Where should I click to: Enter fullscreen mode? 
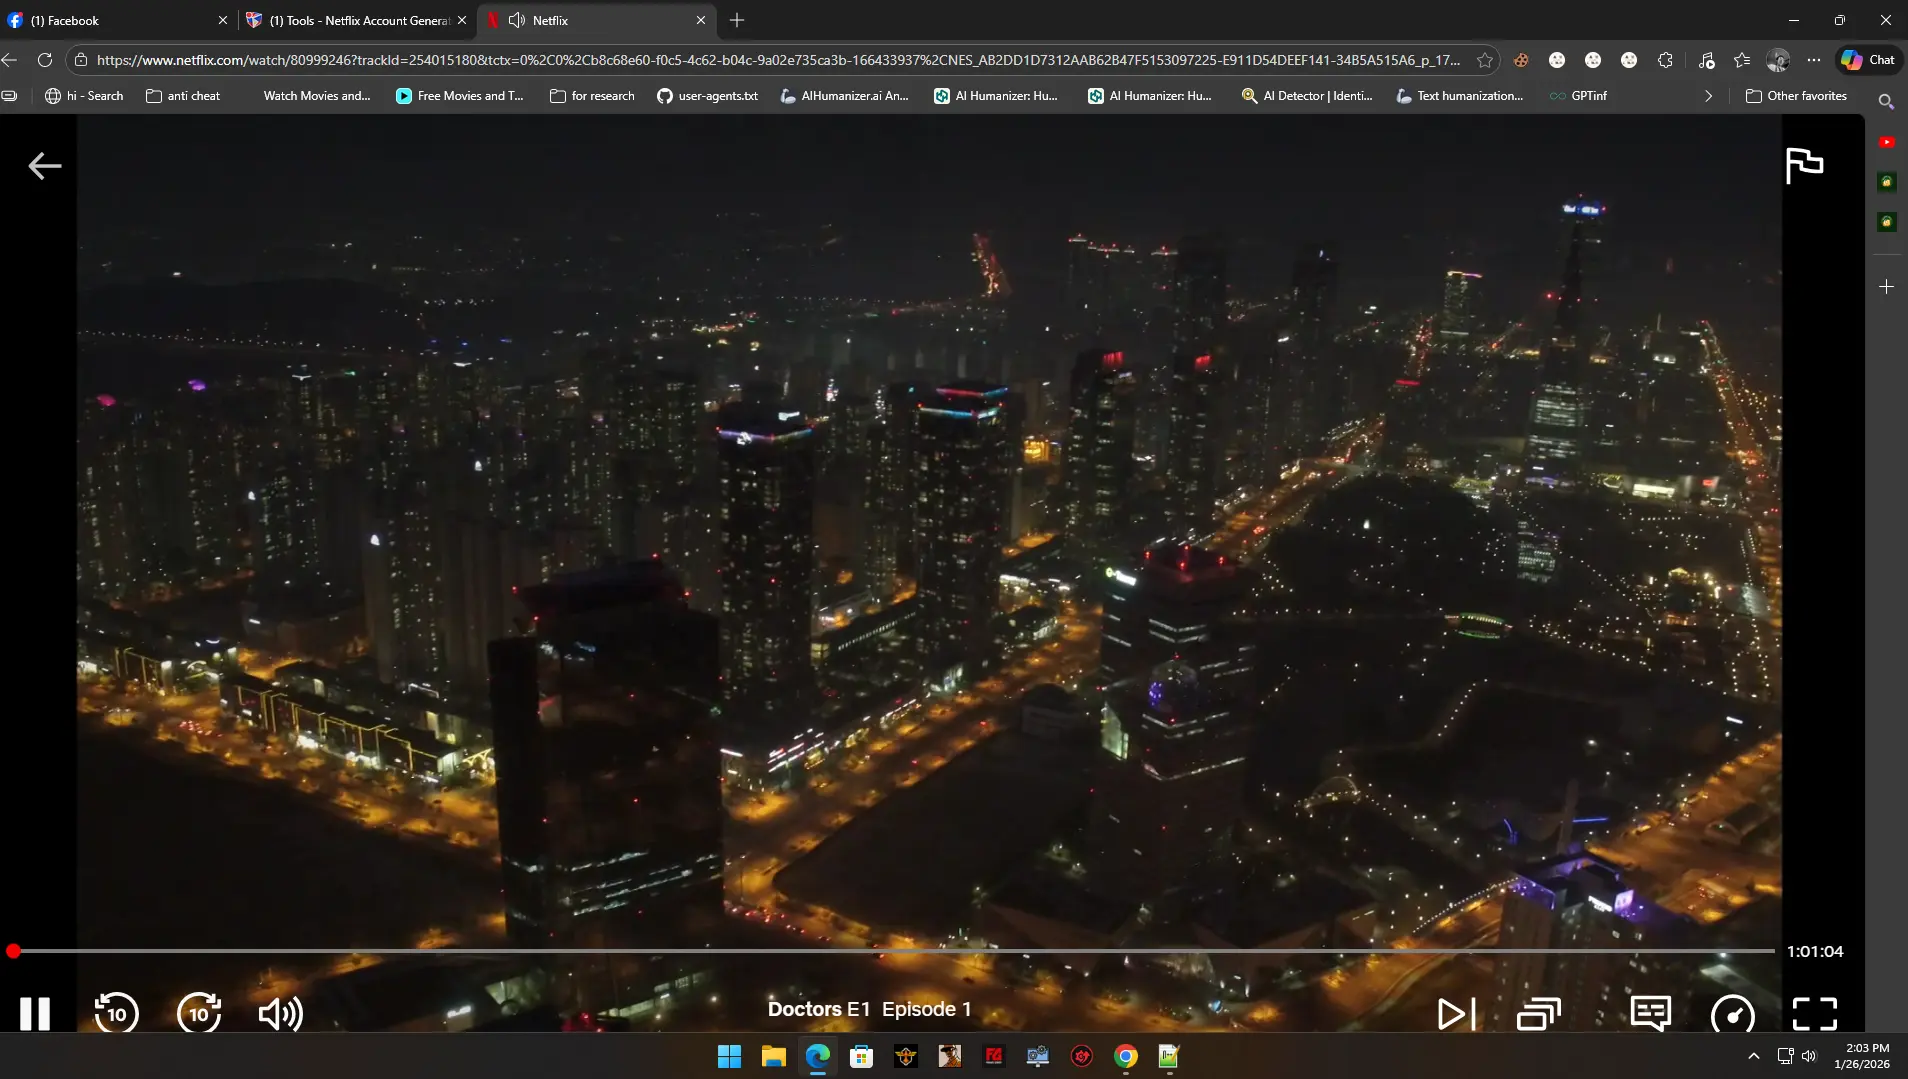1814,1013
